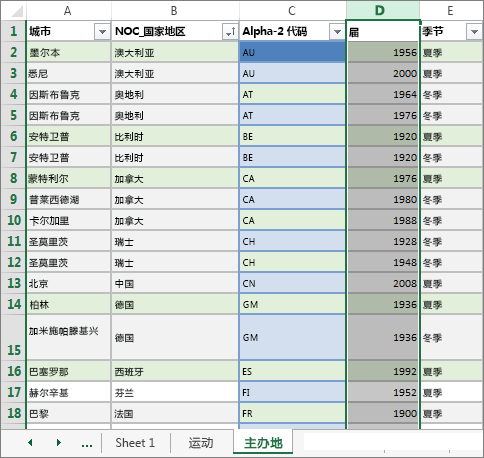The height and width of the screenshot is (458, 484).
Task: Click the year 1952 cell
Action: point(383,392)
